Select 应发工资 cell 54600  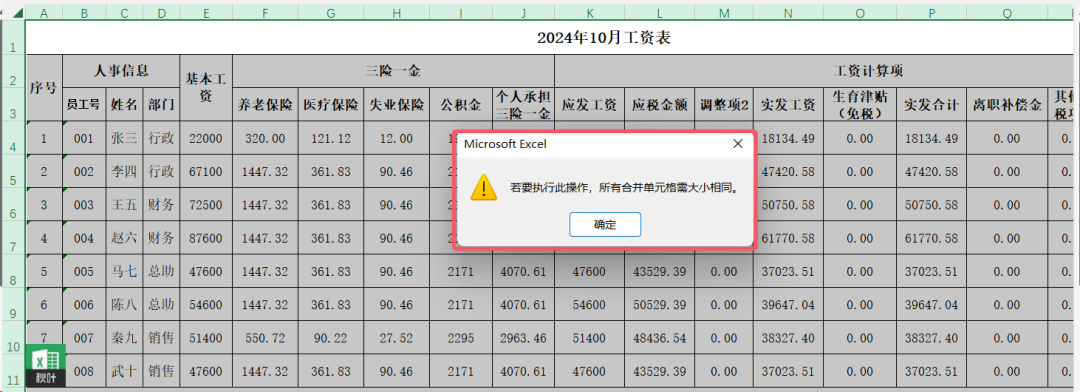pyautogui.click(x=590, y=305)
